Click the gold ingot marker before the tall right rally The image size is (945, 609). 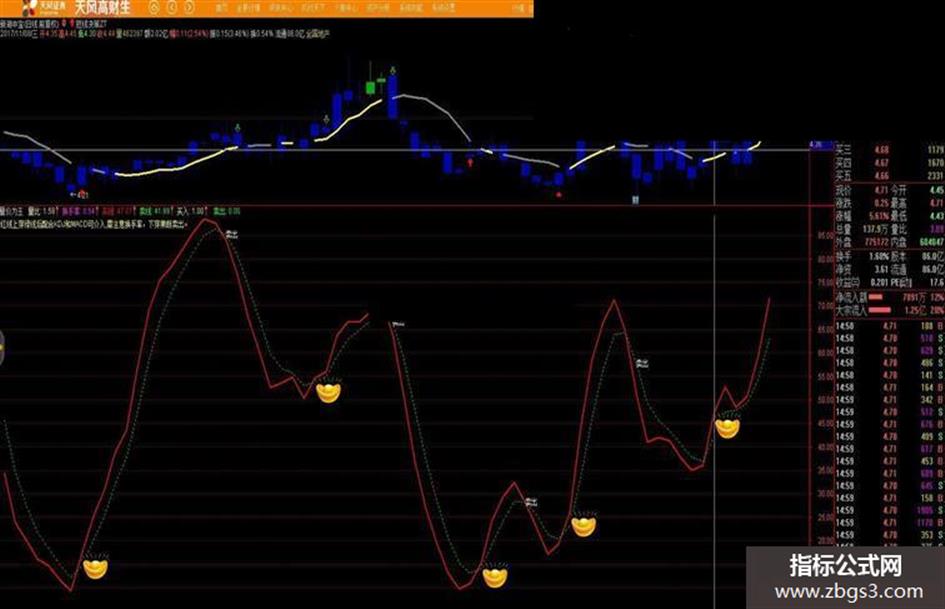coord(583,525)
